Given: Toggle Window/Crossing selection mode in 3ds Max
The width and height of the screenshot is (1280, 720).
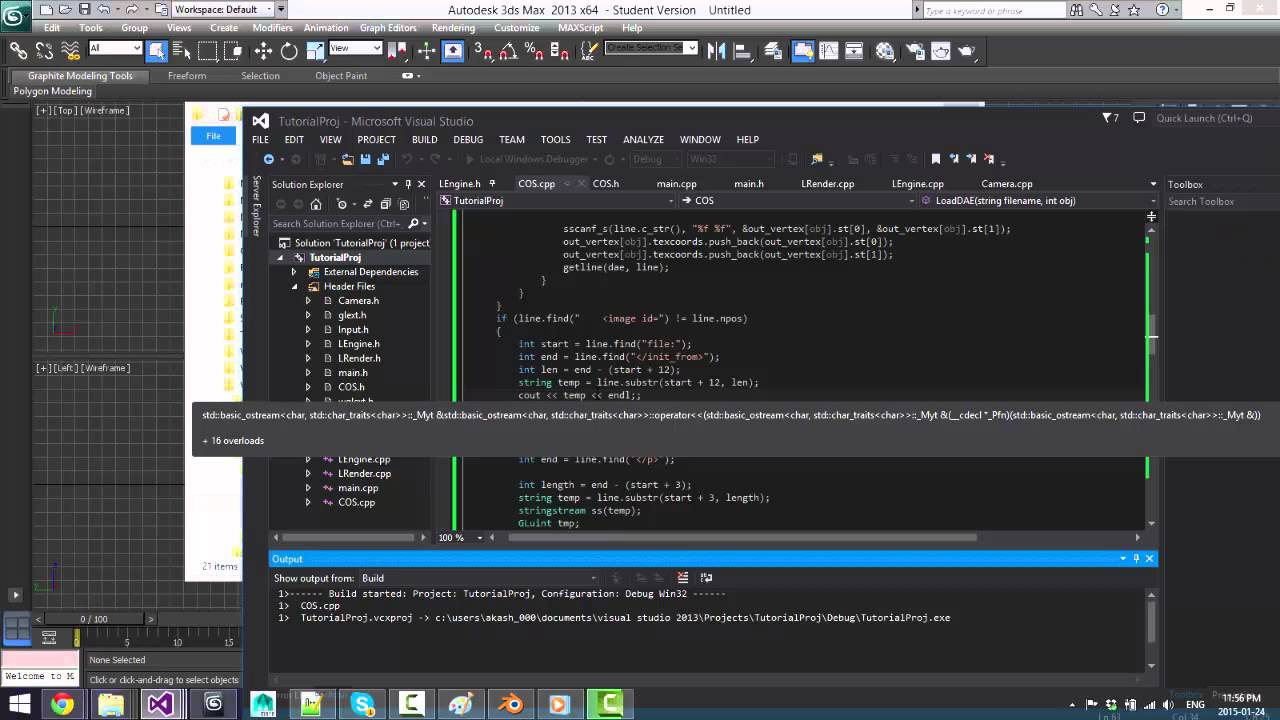Looking at the screenshot, I should tap(233, 50).
